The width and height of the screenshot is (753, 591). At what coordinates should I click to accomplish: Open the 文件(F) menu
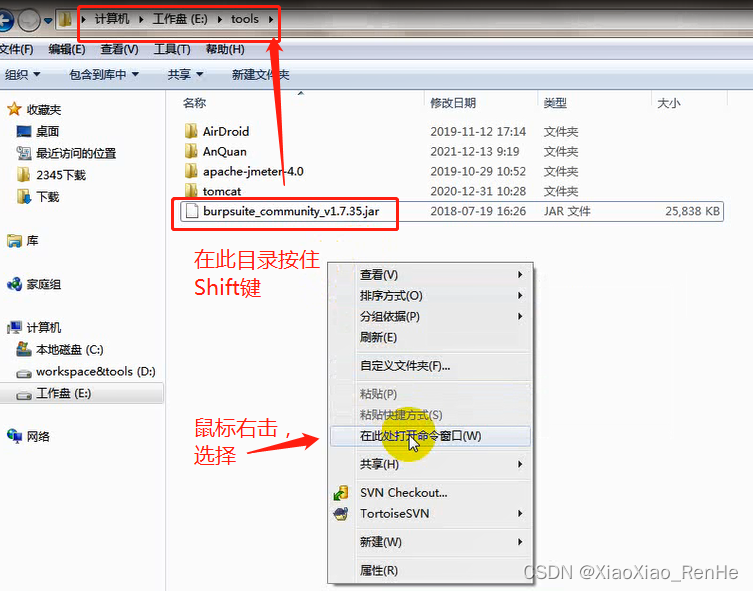pyautogui.click(x=16, y=49)
